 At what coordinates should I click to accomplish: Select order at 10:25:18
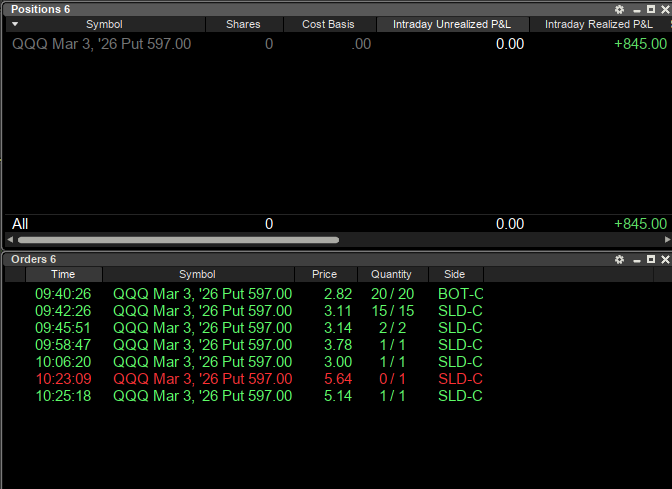coord(259,396)
